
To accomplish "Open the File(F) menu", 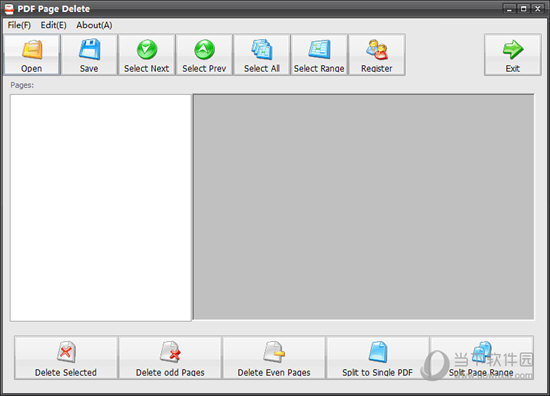I will pyautogui.click(x=19, y=25).
